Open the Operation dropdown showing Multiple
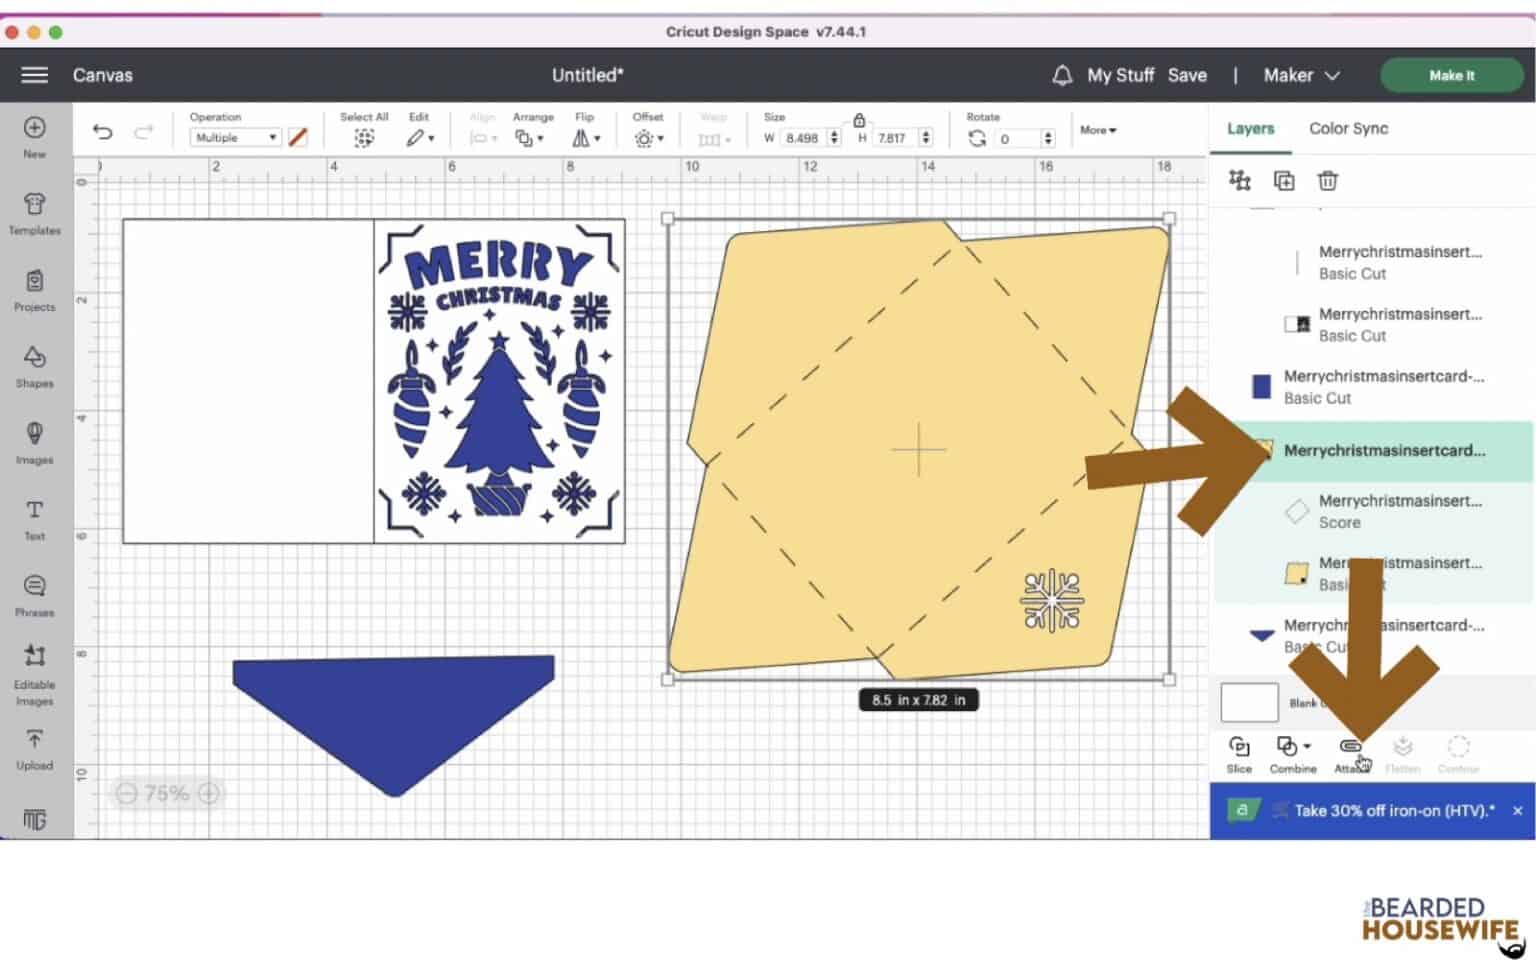Viewport: 1536px width, 976px height. [x=234, y=137]
